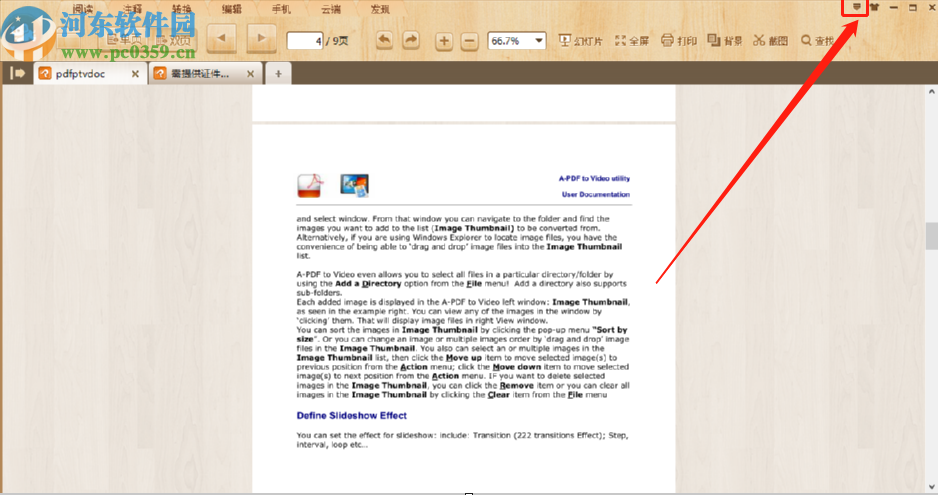
Task: Switch to the pdfptvdoc tab
Action: tap(89, 73)
